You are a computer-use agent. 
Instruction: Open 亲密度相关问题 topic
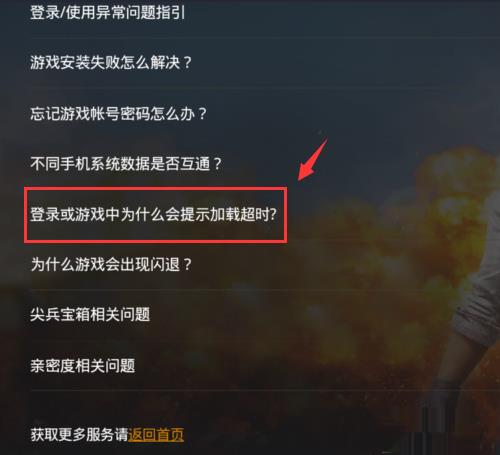click(x=83, y=366)
